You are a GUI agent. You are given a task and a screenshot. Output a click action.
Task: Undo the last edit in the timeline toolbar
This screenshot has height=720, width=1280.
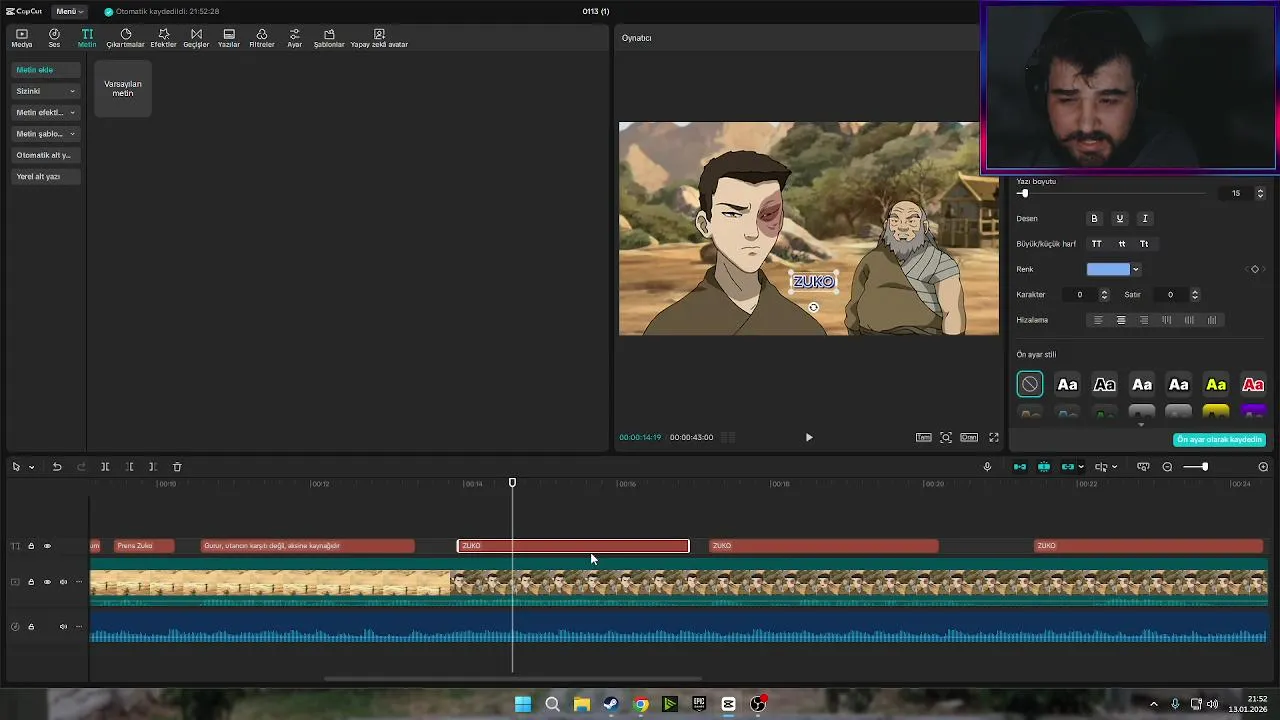57,467
